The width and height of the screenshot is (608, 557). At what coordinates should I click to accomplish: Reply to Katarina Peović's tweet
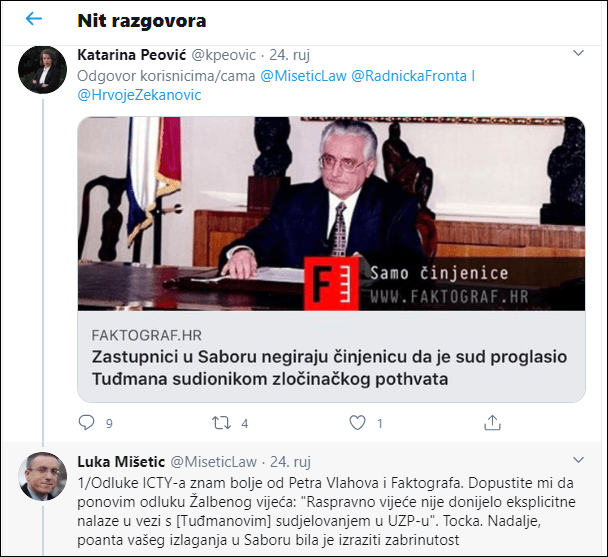pos(86,423)
